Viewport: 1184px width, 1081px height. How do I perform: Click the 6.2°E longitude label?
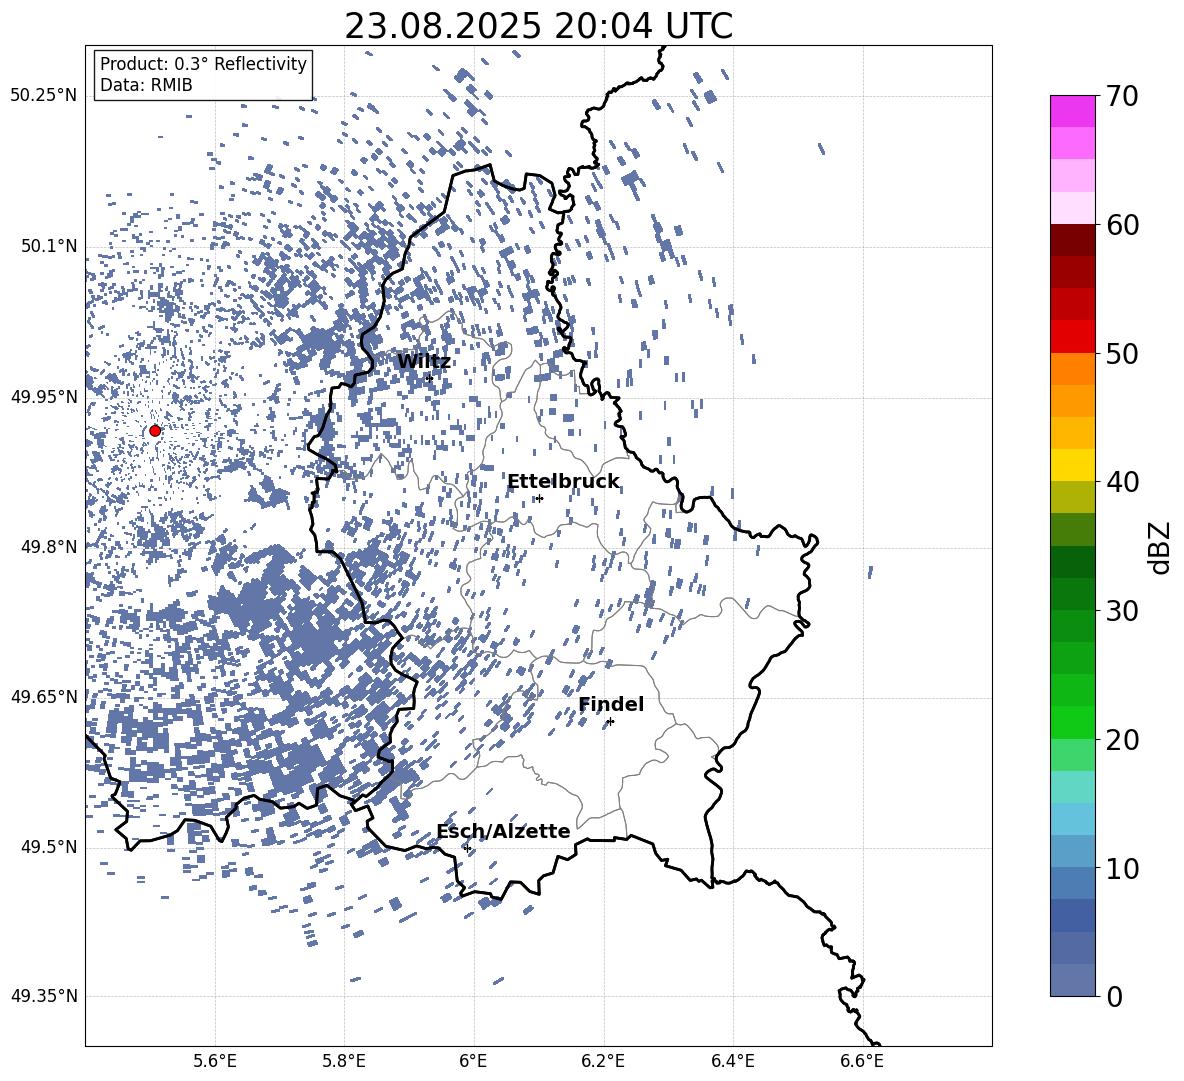click(604, 1061)
